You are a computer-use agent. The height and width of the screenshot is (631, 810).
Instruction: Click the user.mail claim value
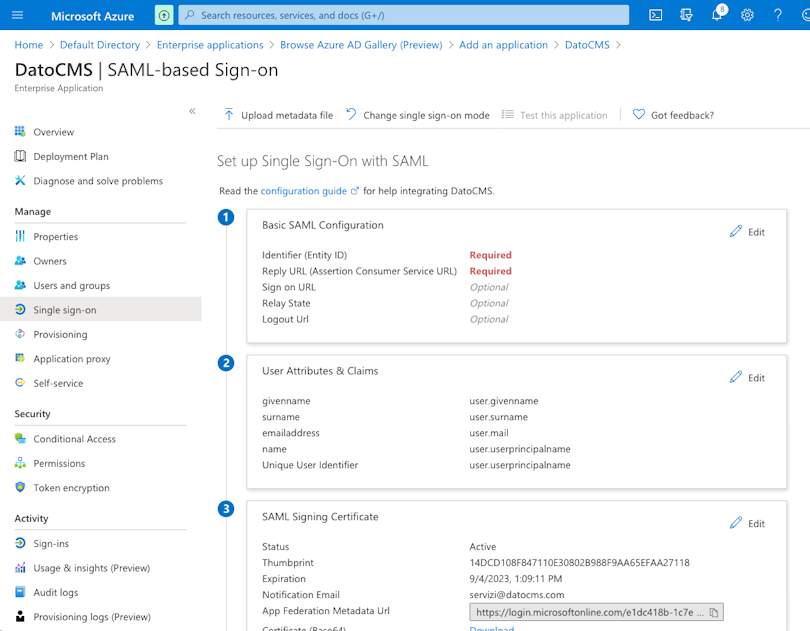(489, 433)
